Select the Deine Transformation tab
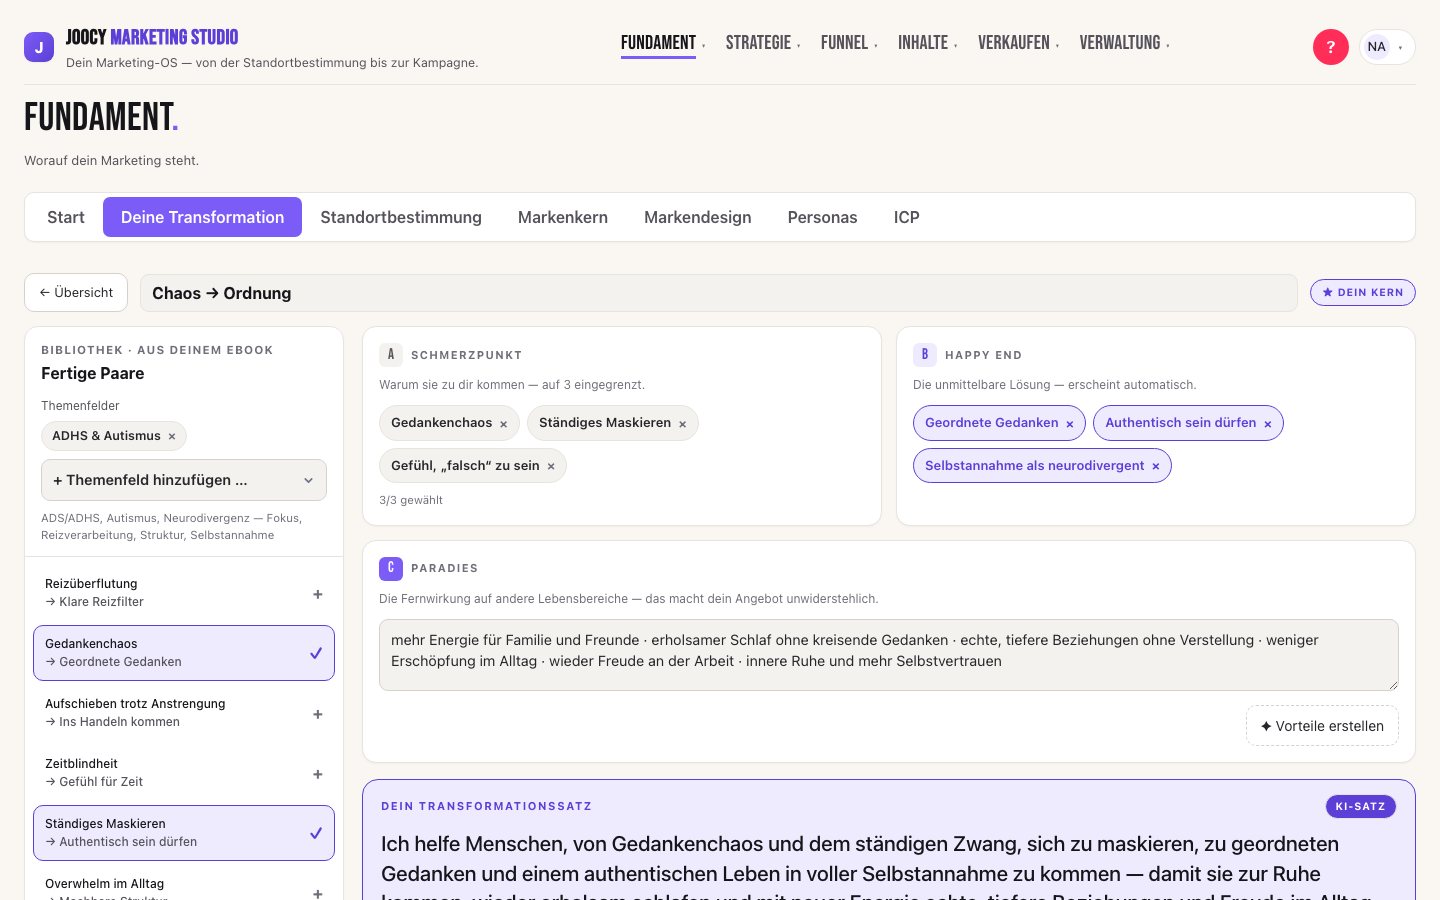Viewport: 1440px width, 900px height. point(202,217)
